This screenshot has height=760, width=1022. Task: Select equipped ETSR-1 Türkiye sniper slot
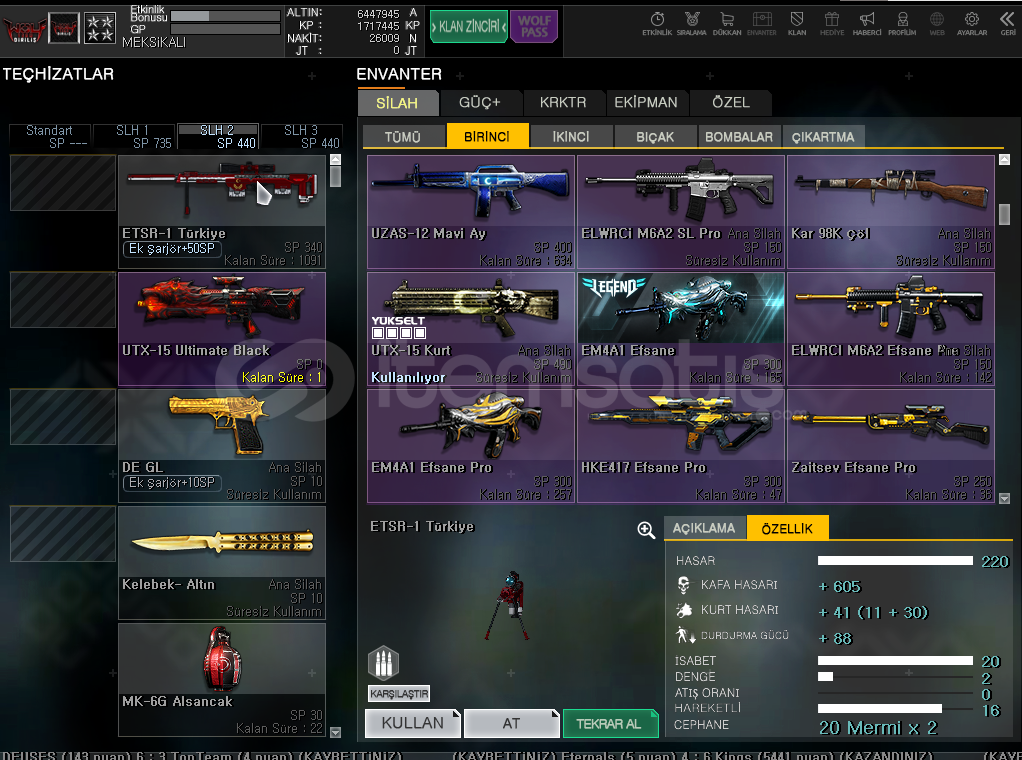pos(222,212)
